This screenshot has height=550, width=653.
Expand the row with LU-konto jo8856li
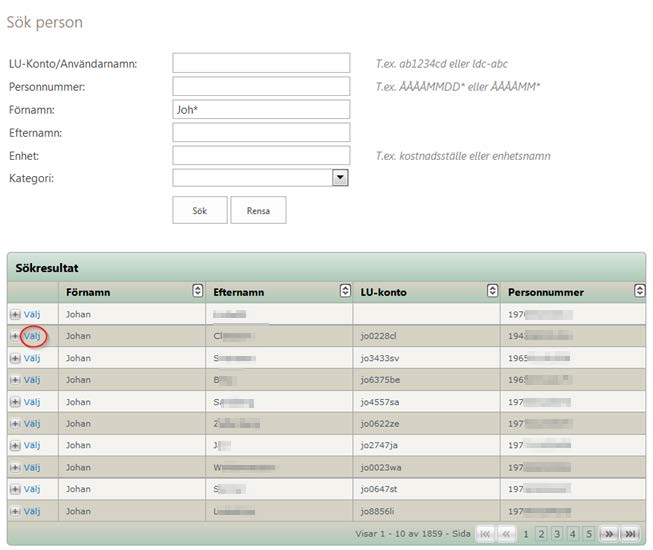(x=15, y=511)
